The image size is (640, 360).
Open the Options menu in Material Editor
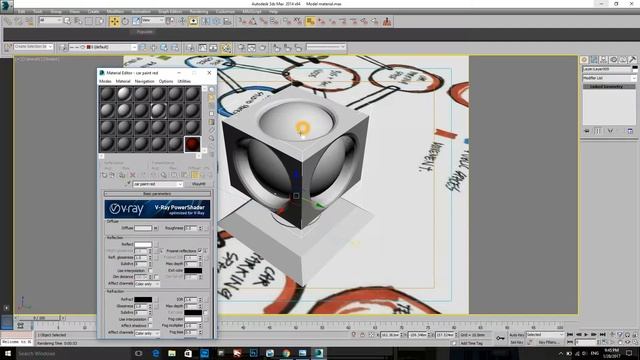(166, 81)
